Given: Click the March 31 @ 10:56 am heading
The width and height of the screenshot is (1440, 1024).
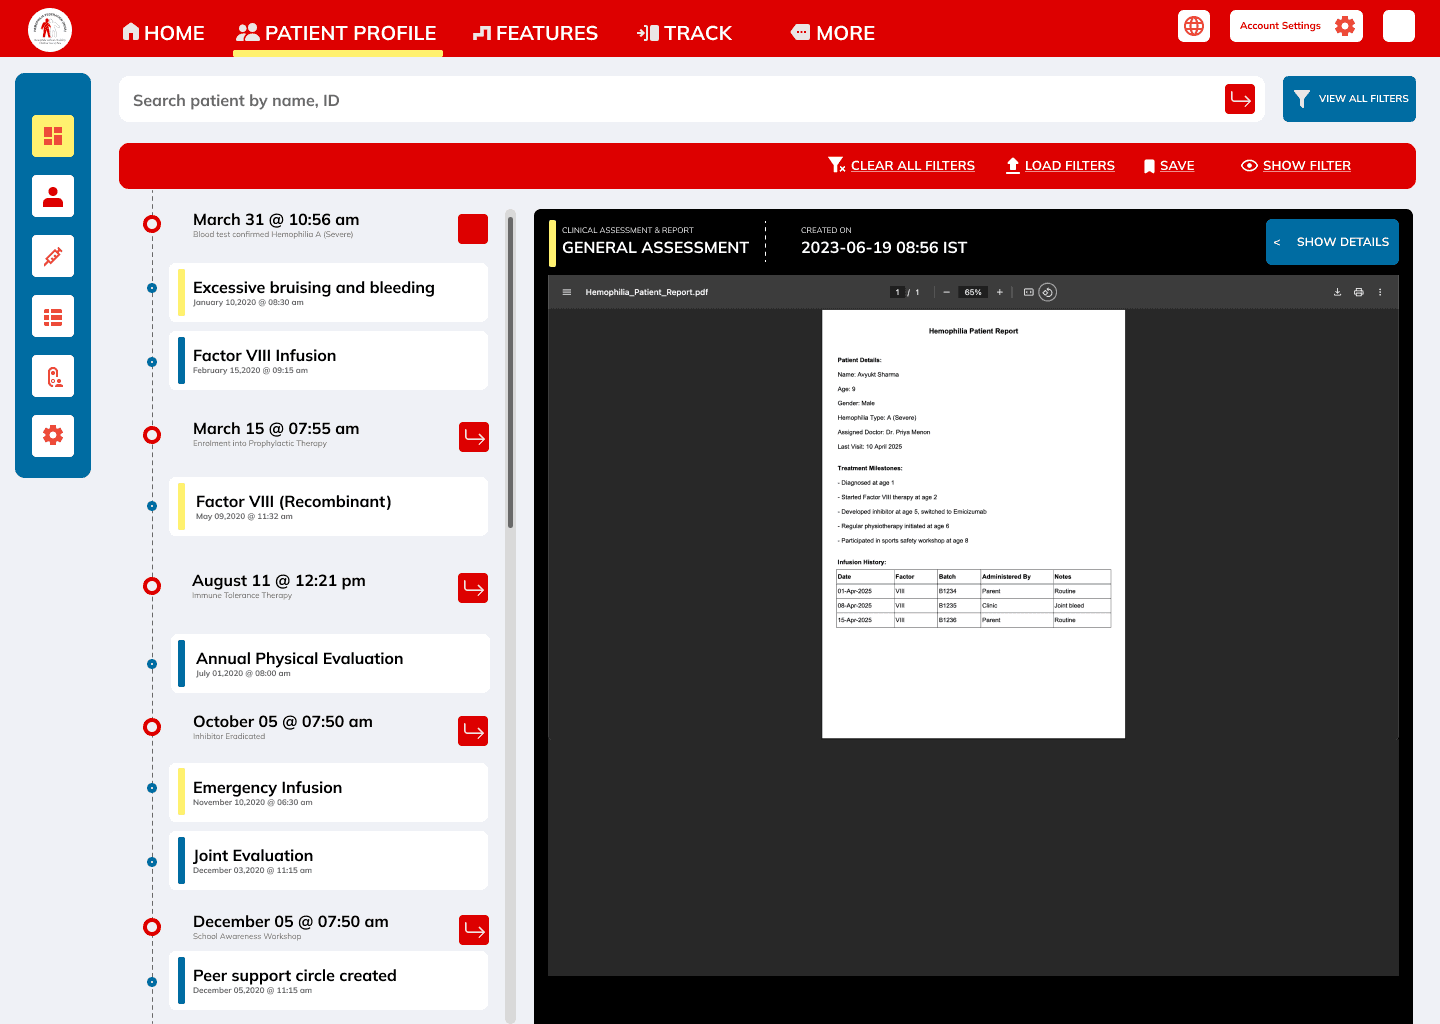Looking at the screenshot, I should [x=276, y=219].
